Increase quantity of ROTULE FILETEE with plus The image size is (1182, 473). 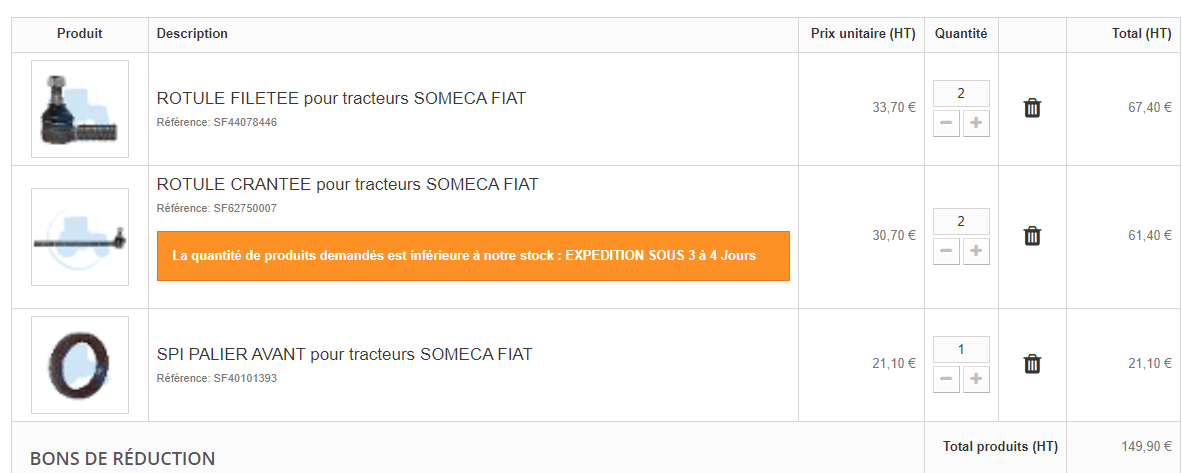click(x=976, y=124)
